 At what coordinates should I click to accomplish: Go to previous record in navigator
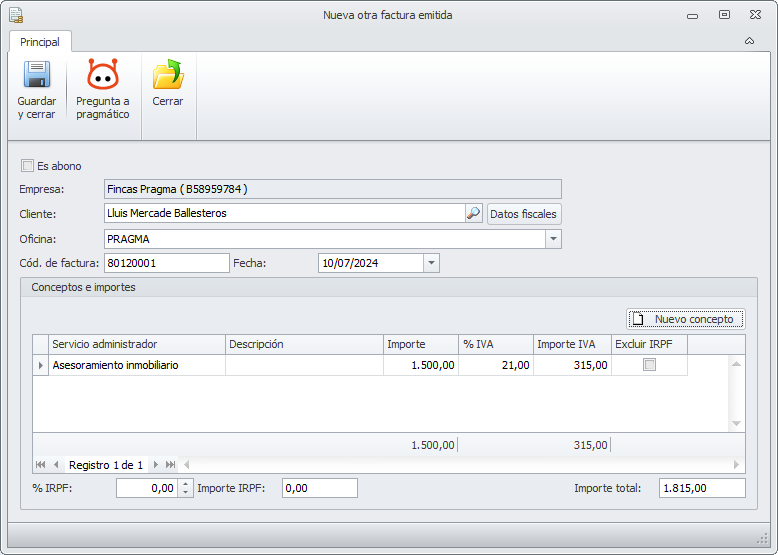click(56, 465)
